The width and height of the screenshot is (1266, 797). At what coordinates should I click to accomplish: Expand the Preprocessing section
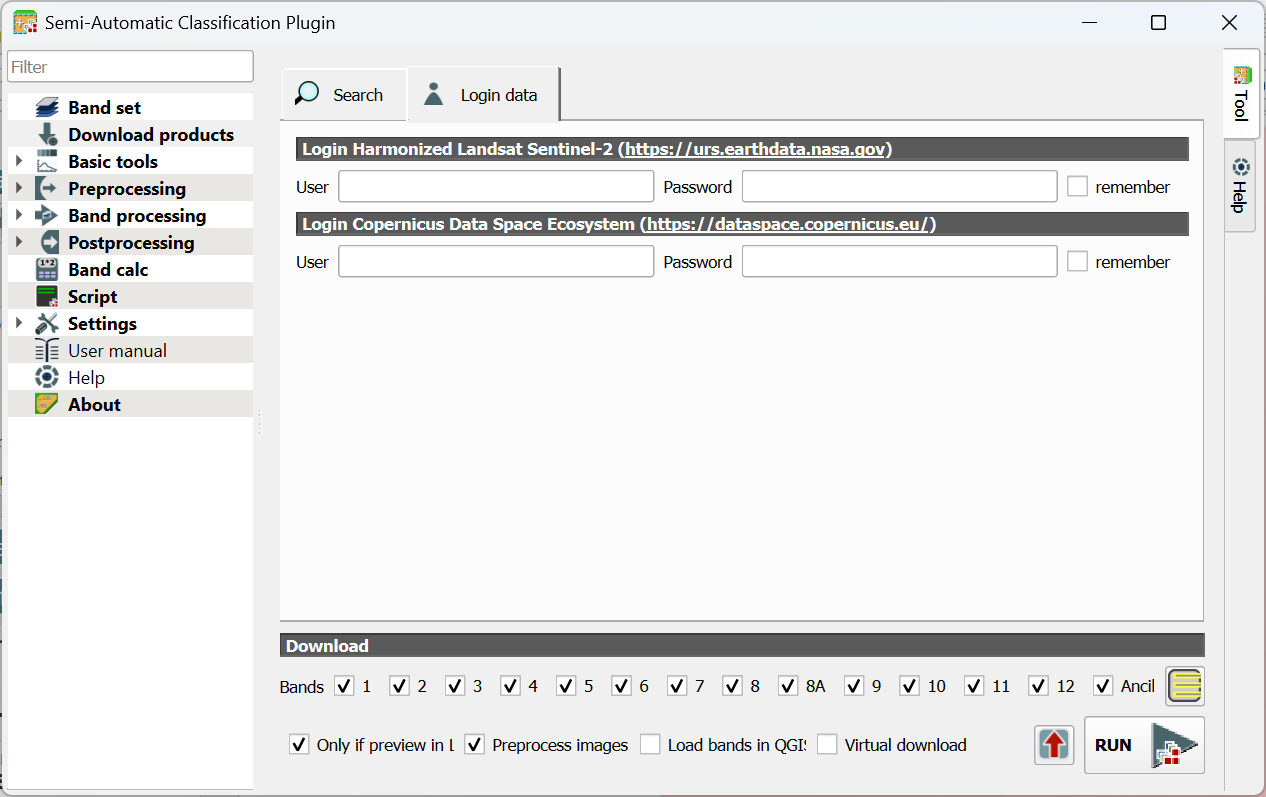19,188
